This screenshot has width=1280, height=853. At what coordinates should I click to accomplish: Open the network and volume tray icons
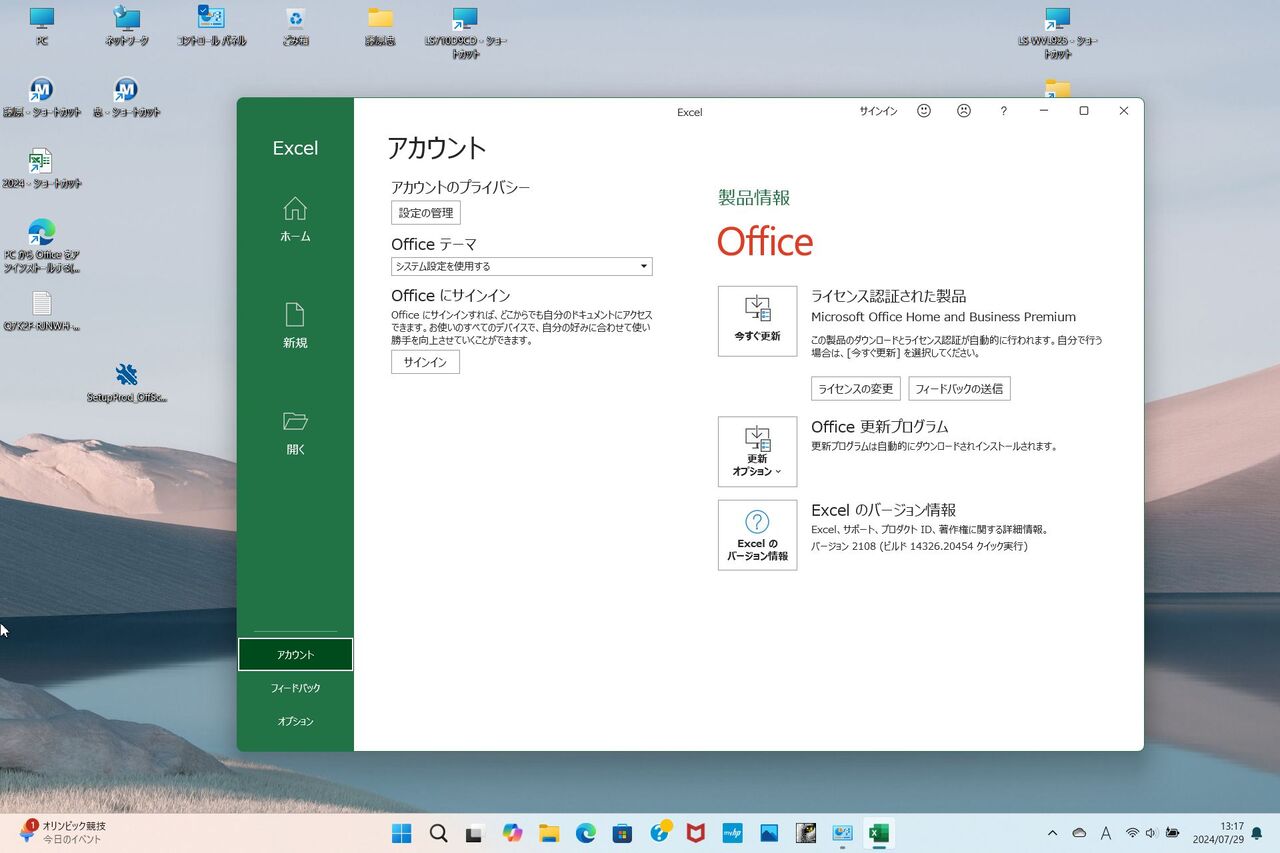(1151, 833)
